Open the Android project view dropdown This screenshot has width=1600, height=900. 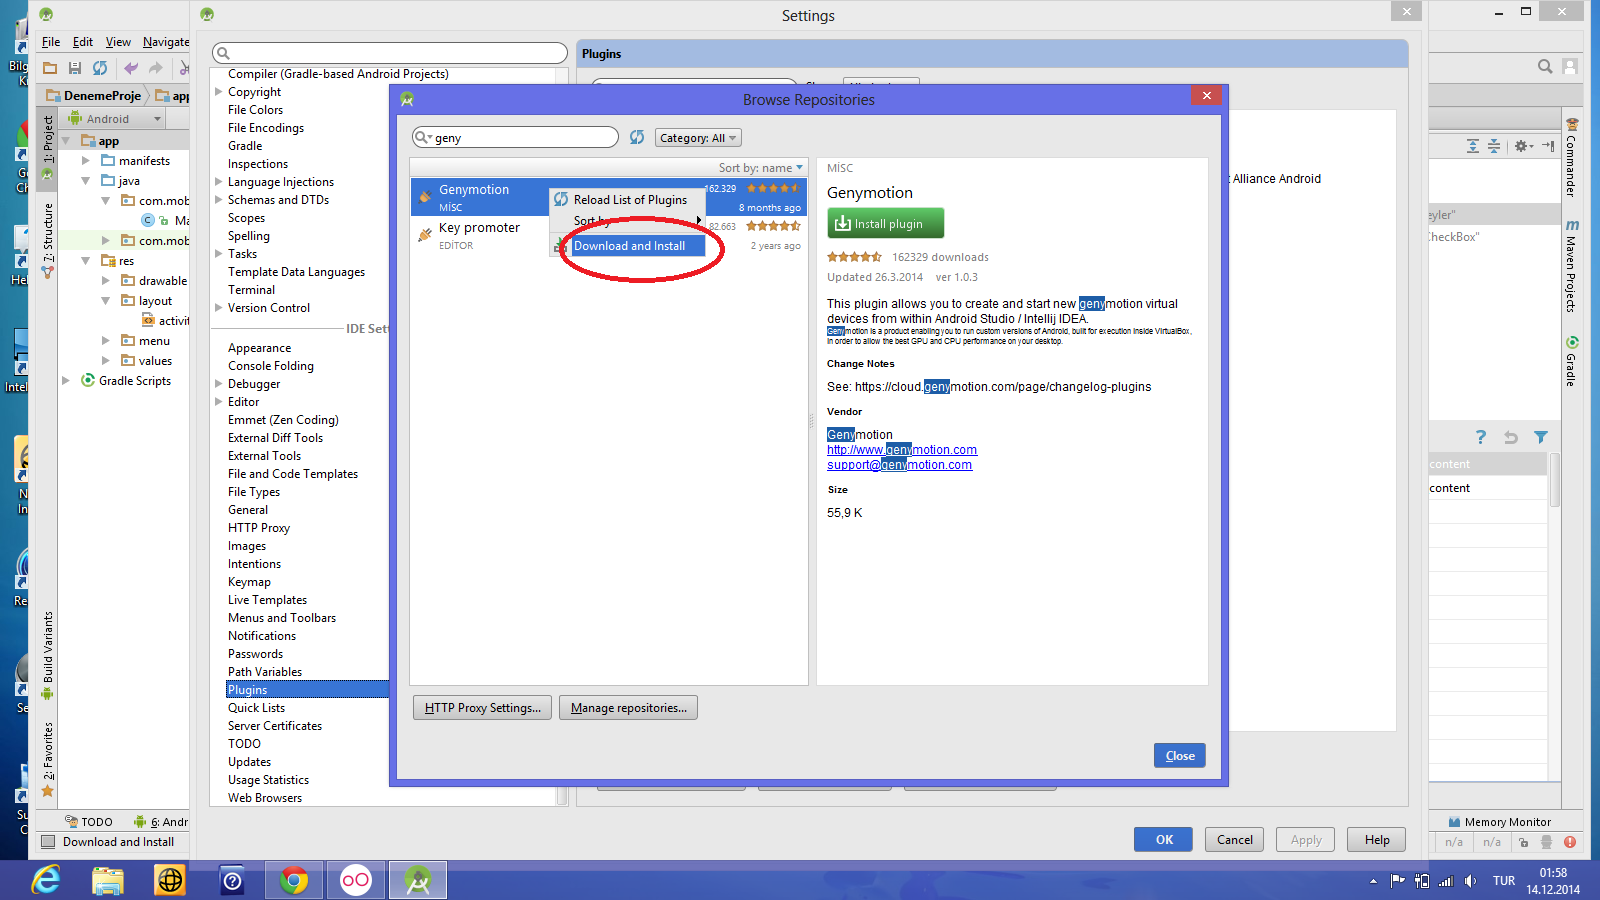(x=114, y=119)
